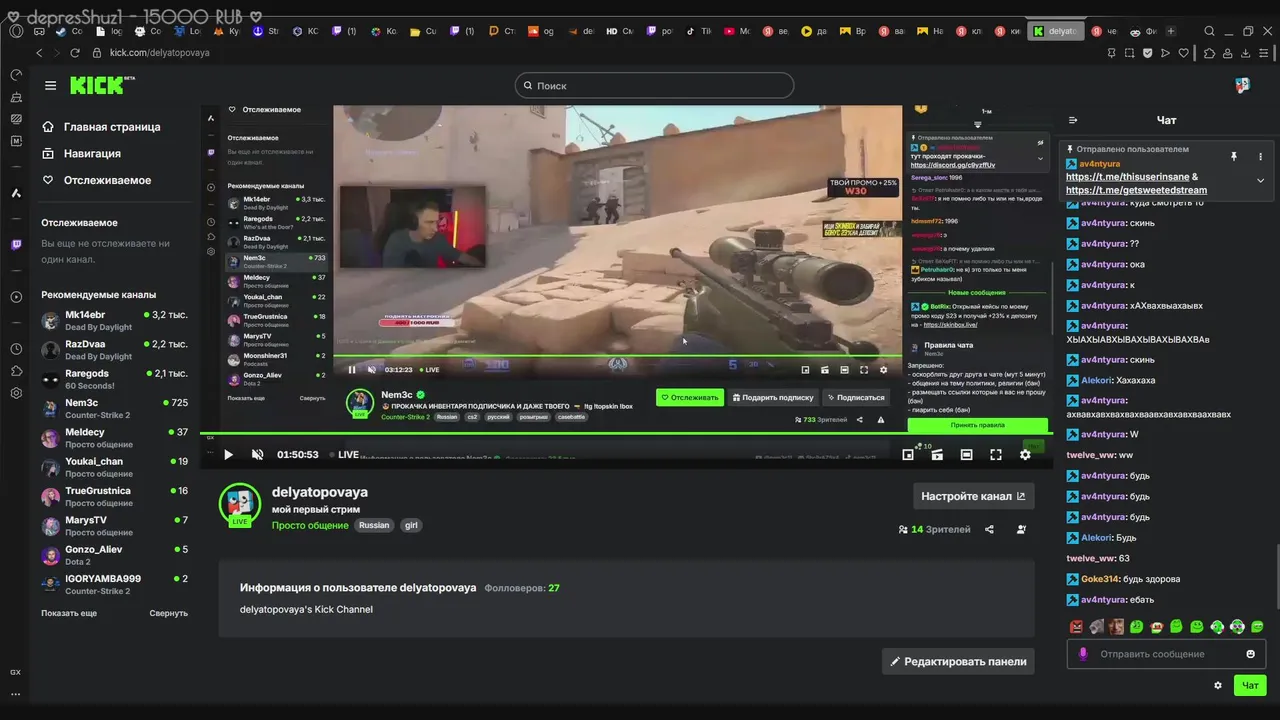Open Aria AI icon in Opera sidebar
Viewport: 1280px width, 720px height.
(x=16, y=192)
